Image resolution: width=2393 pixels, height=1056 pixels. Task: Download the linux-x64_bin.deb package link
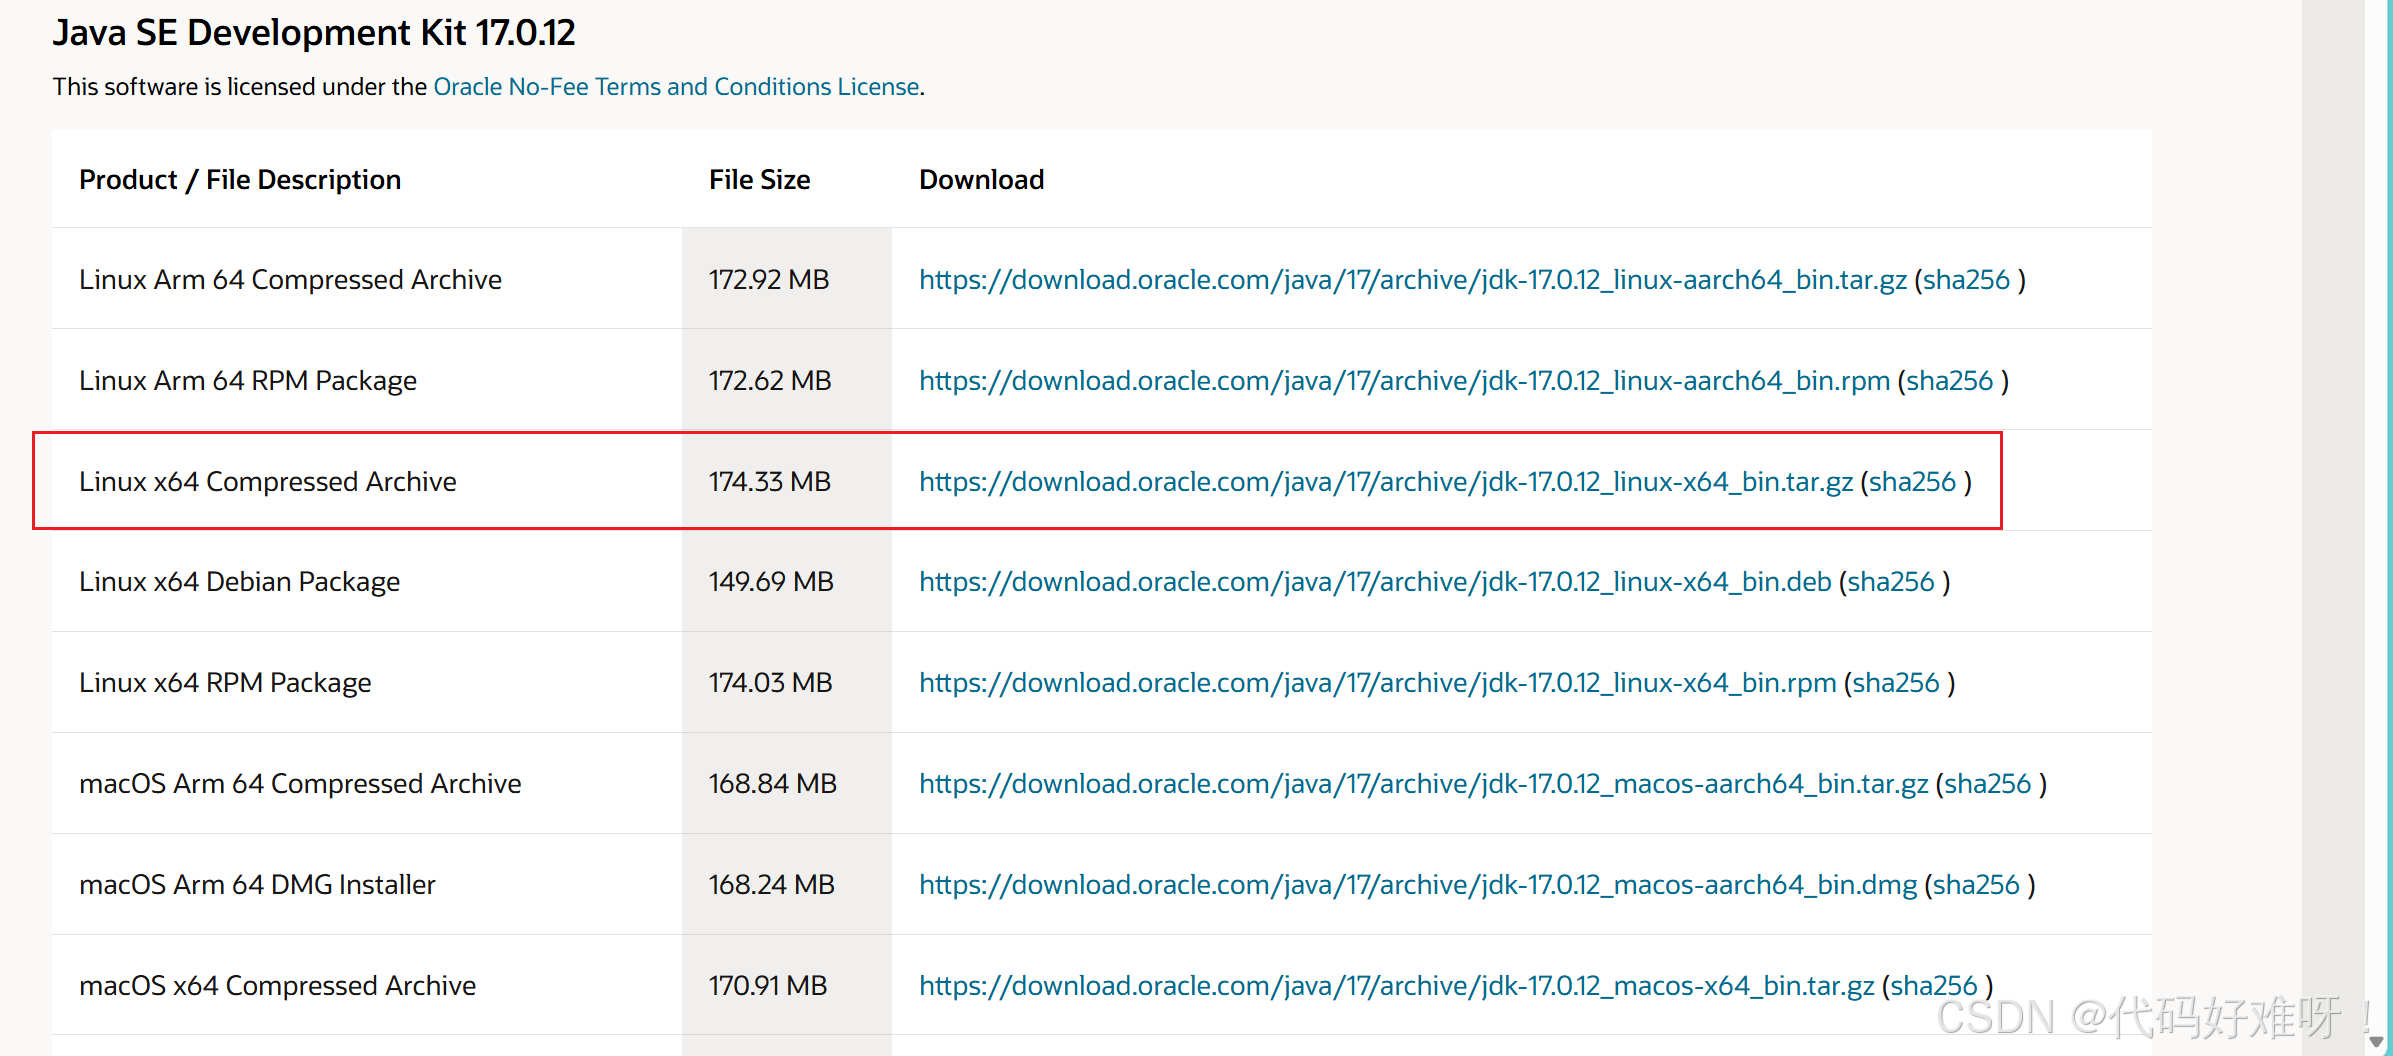1375,582
